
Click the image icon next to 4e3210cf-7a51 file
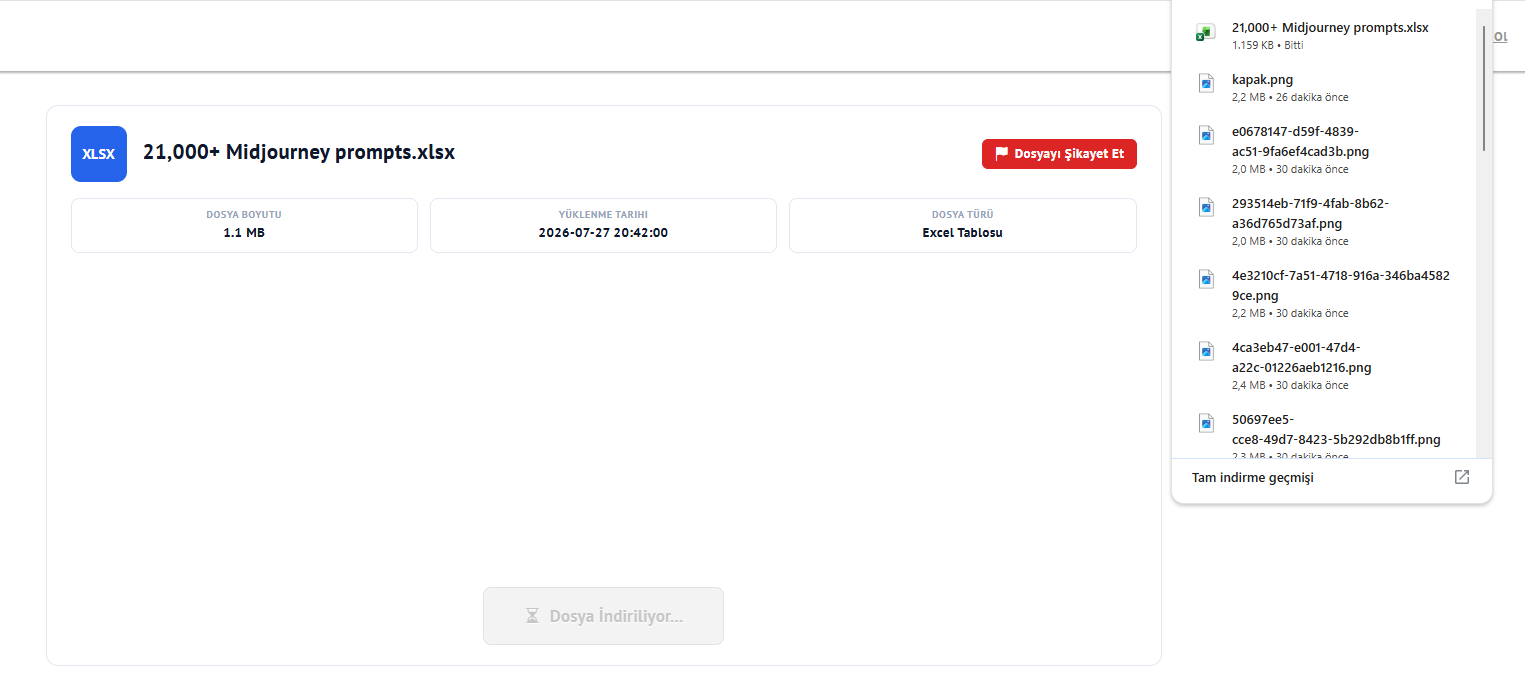tap(1206, 278)
